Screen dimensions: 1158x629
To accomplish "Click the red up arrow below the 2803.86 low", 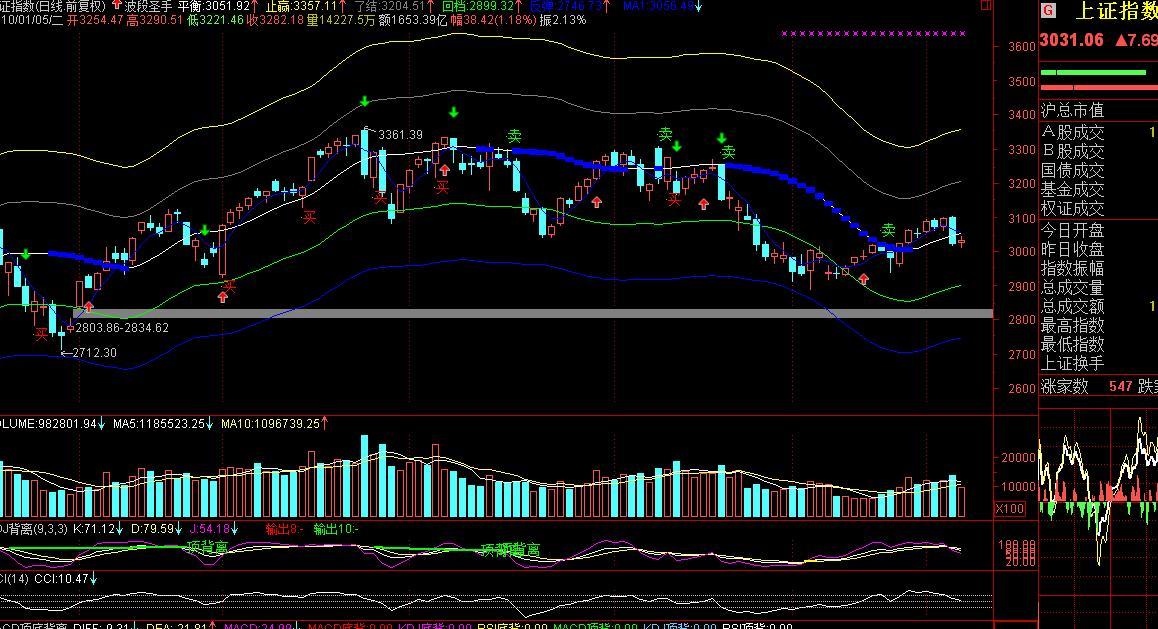I will point(89,307).
